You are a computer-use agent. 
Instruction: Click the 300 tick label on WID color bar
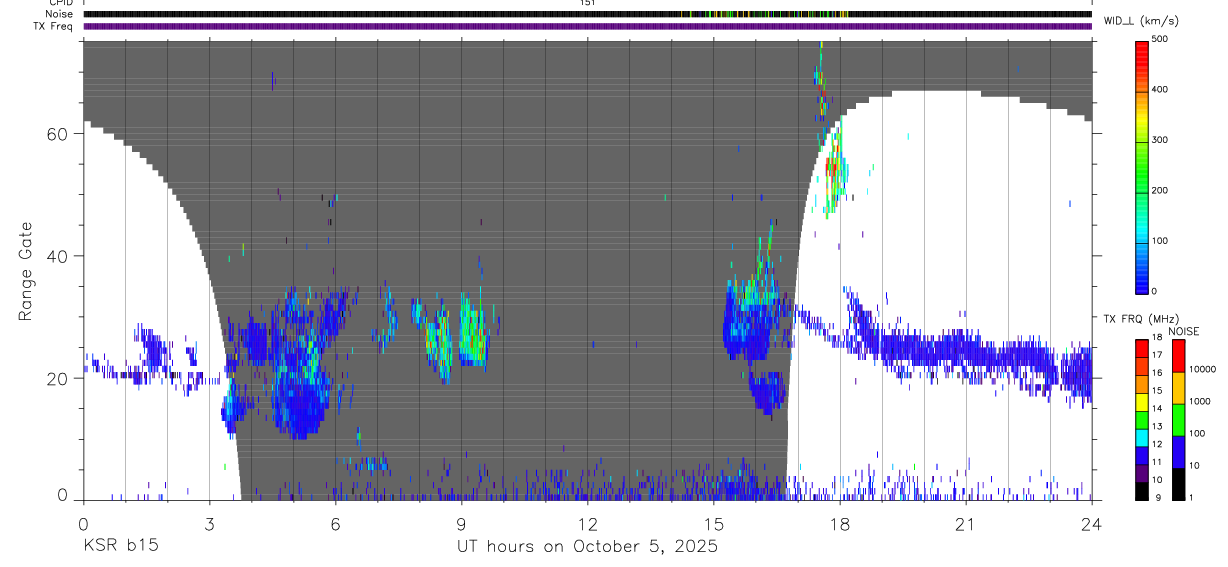click(x=1161, y=140)
